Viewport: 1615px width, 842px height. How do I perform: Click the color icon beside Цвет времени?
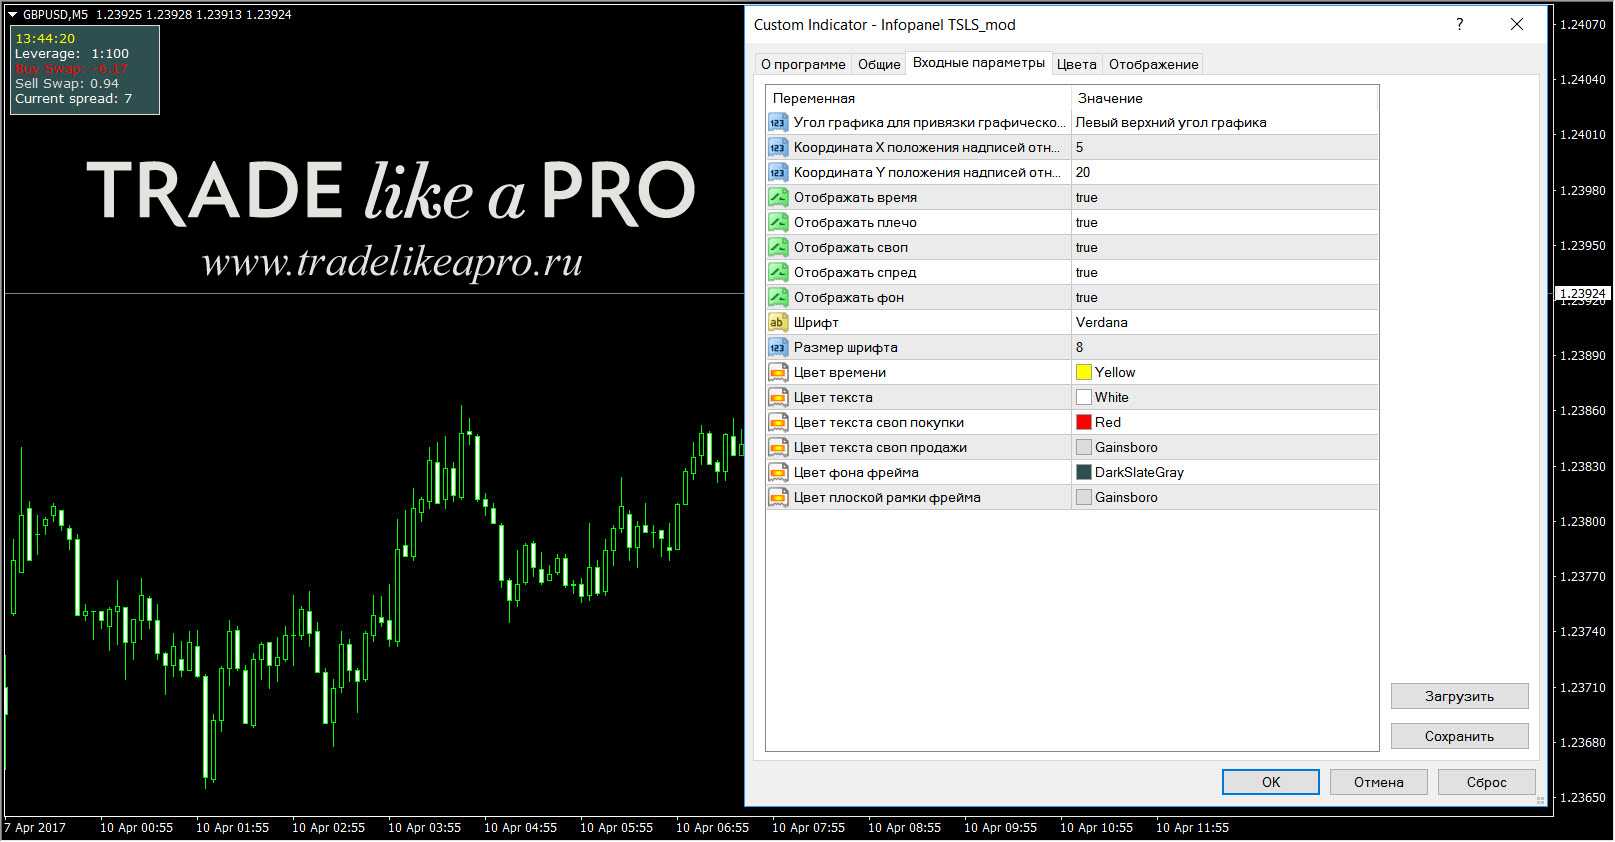778,372
